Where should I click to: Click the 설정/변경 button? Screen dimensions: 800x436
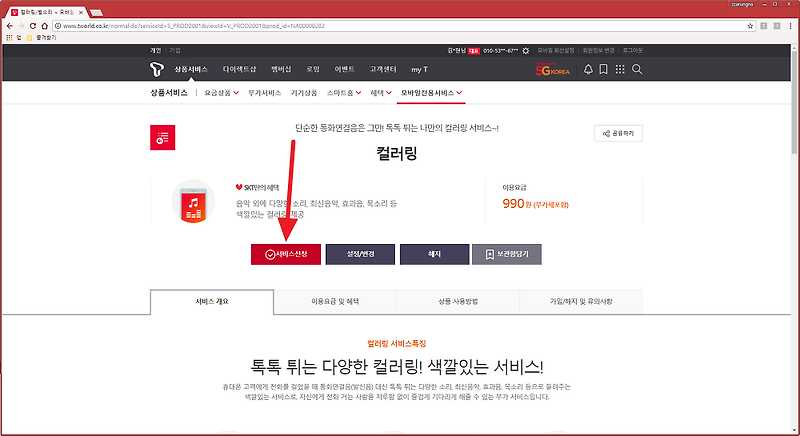(360, 254)
